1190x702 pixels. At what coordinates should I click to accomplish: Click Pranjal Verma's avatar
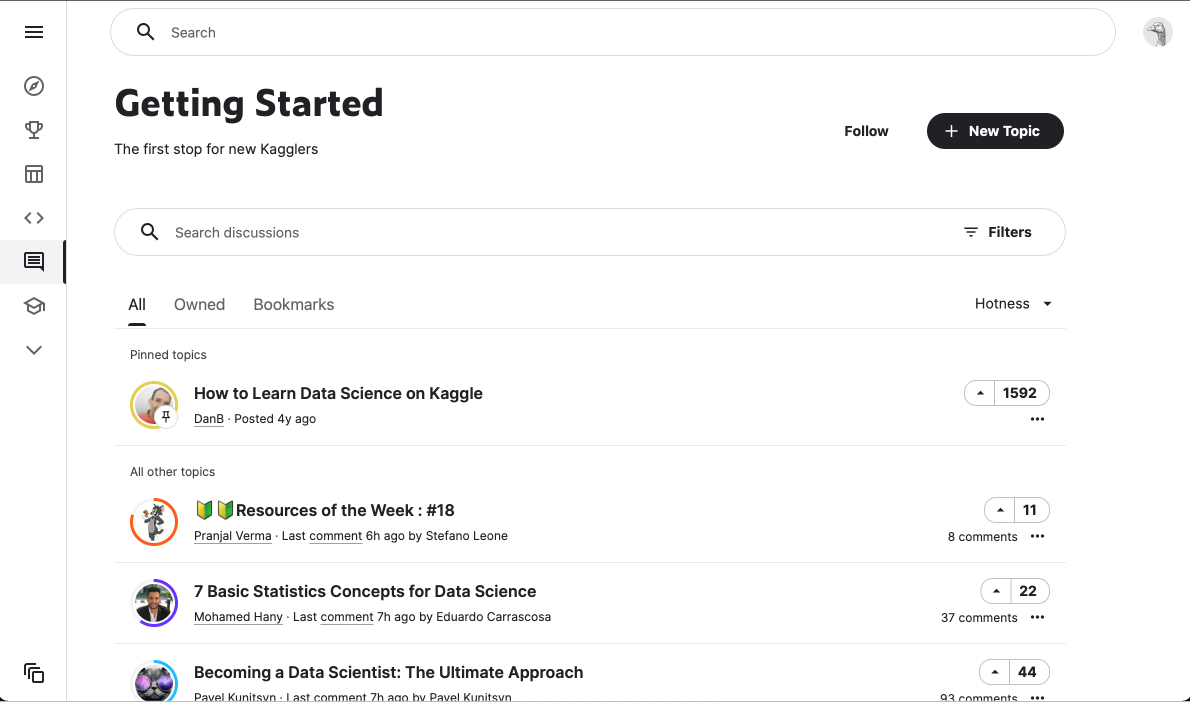pyautogui.click(x=154, y=522)
